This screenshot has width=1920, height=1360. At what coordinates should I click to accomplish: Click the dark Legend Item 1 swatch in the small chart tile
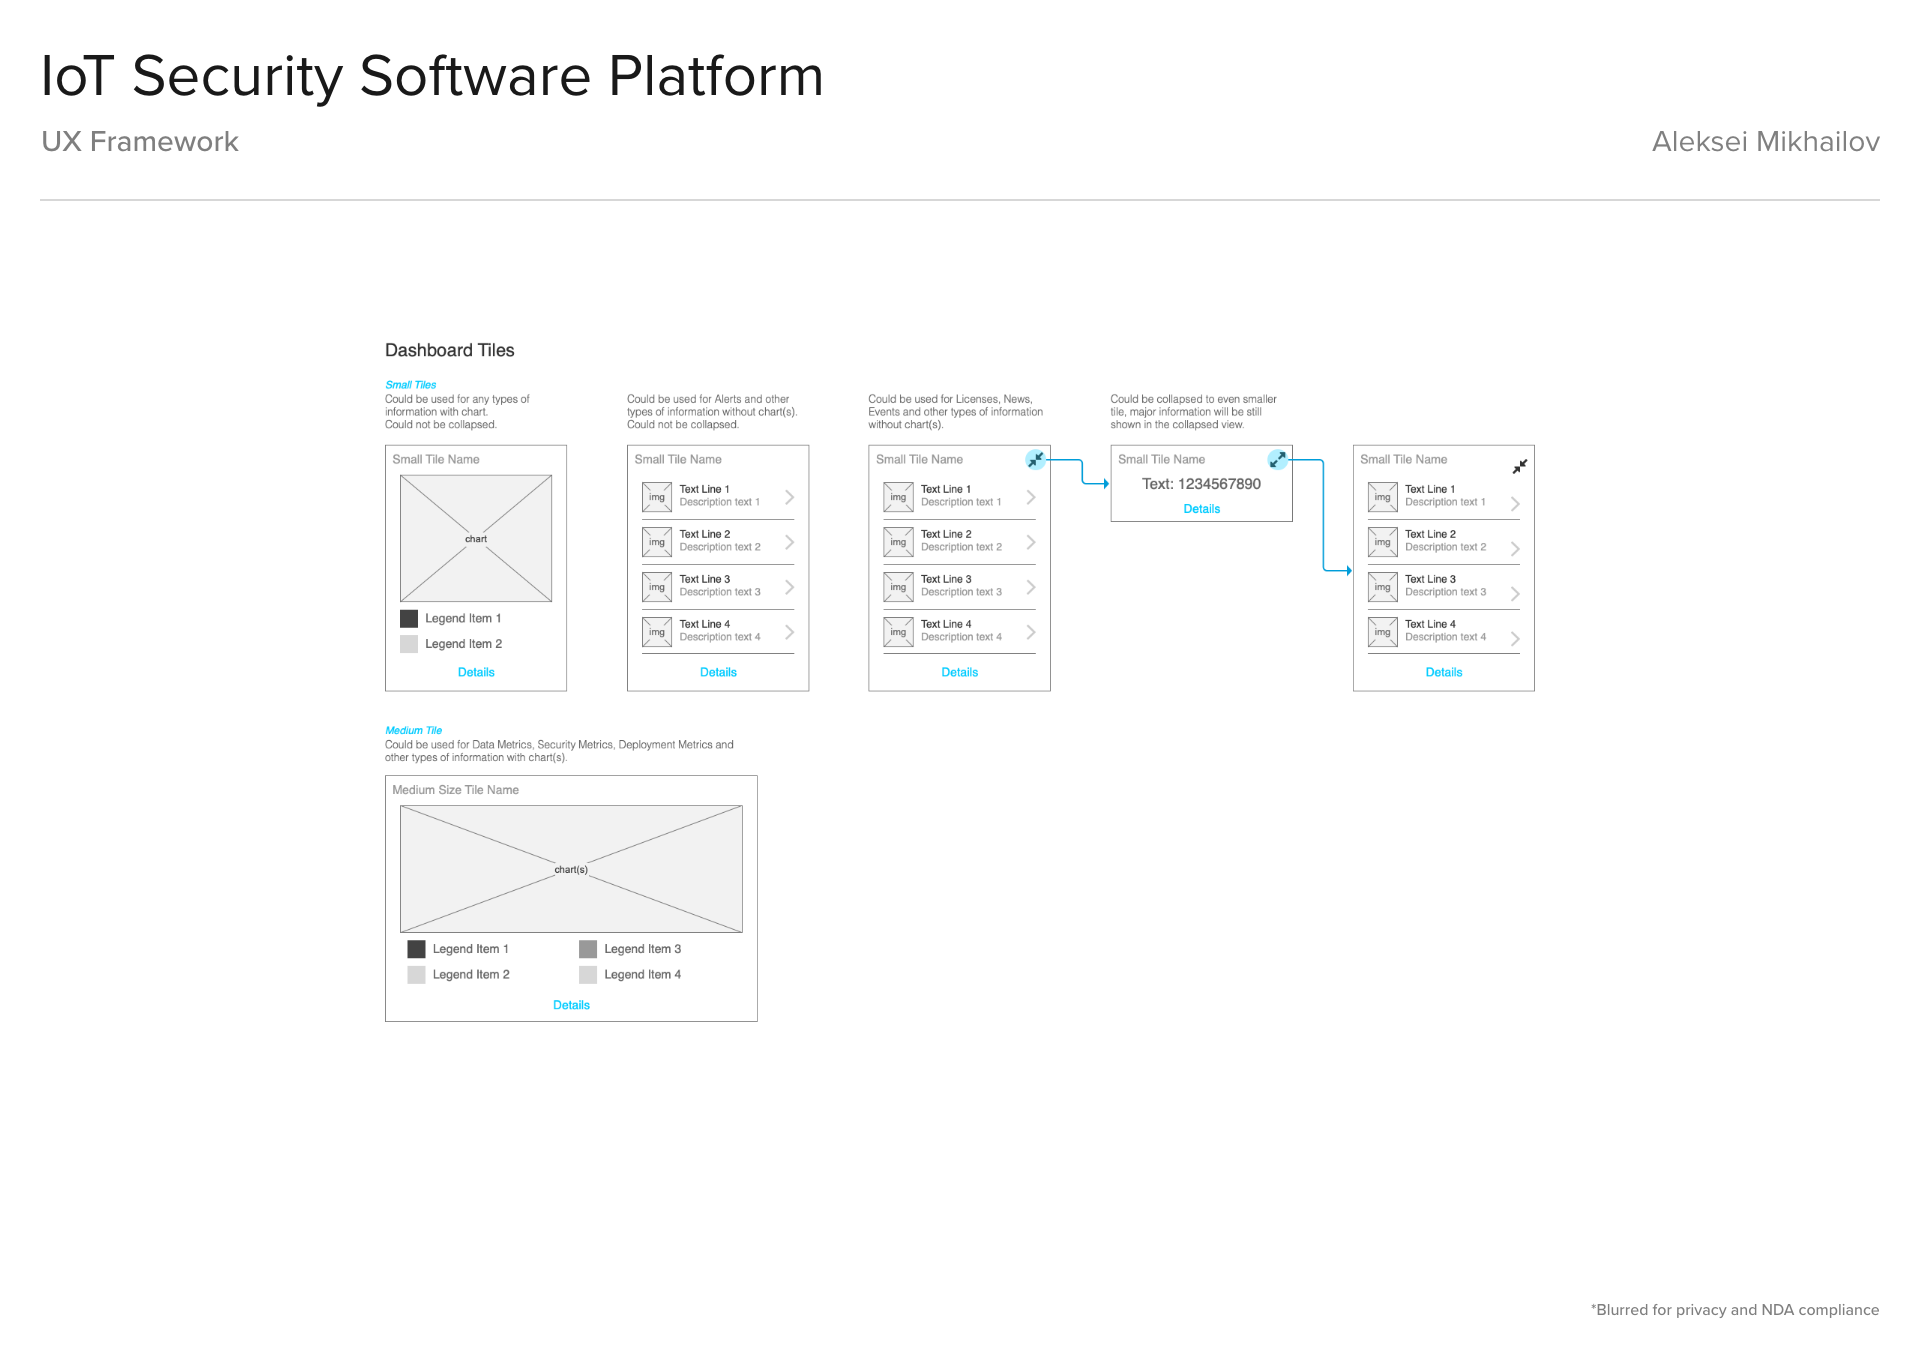[x=409, y=619]
